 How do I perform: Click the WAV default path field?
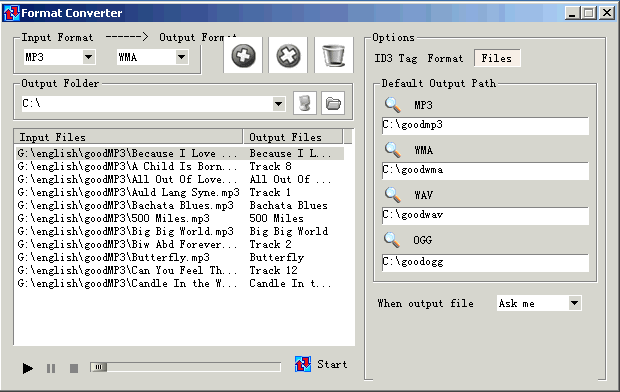(x=485, y=215)
